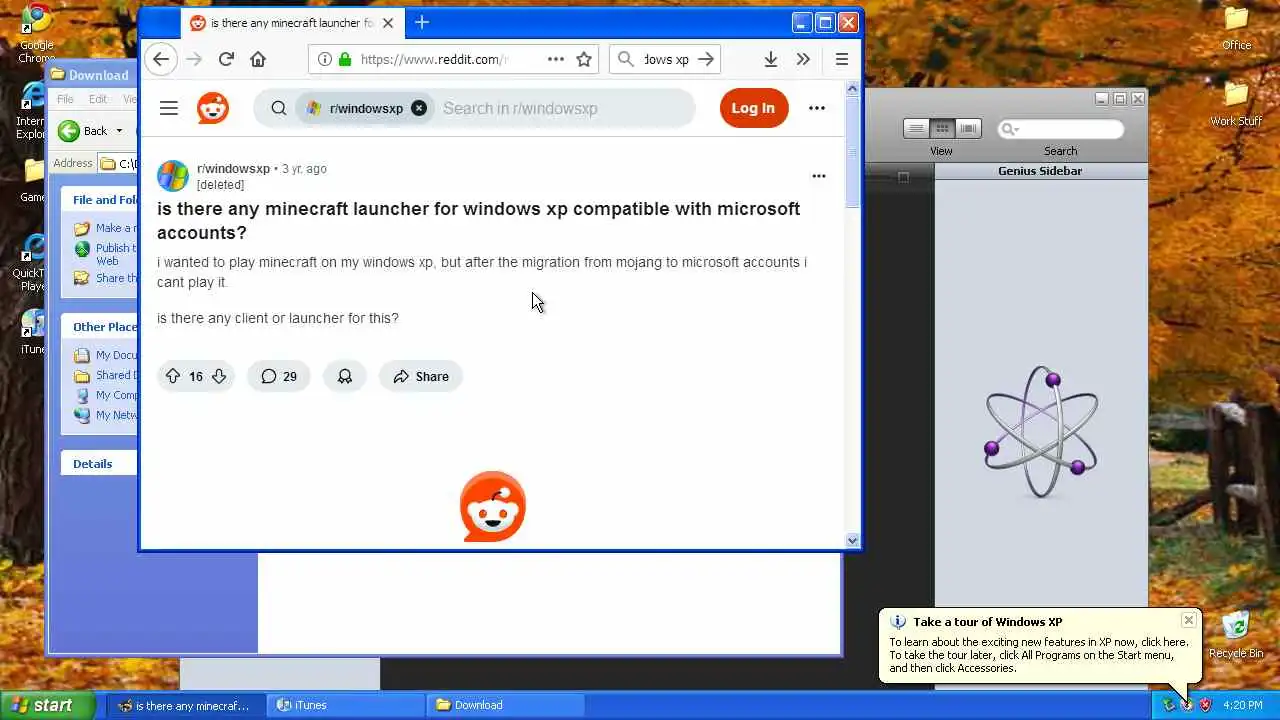Open the post's three-dot options menu

[819, 176]
